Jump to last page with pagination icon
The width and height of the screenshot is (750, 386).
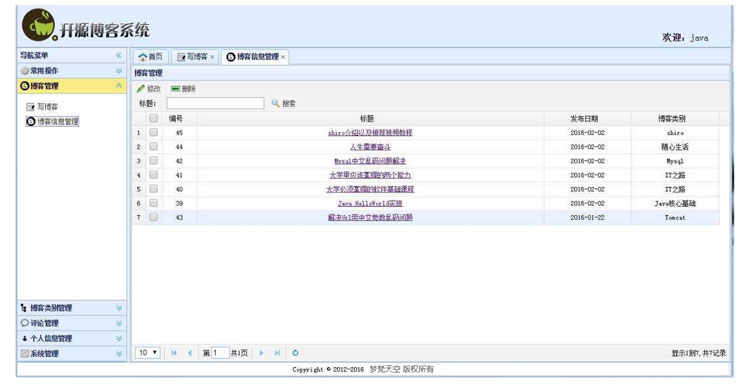[x=277, y=353]
